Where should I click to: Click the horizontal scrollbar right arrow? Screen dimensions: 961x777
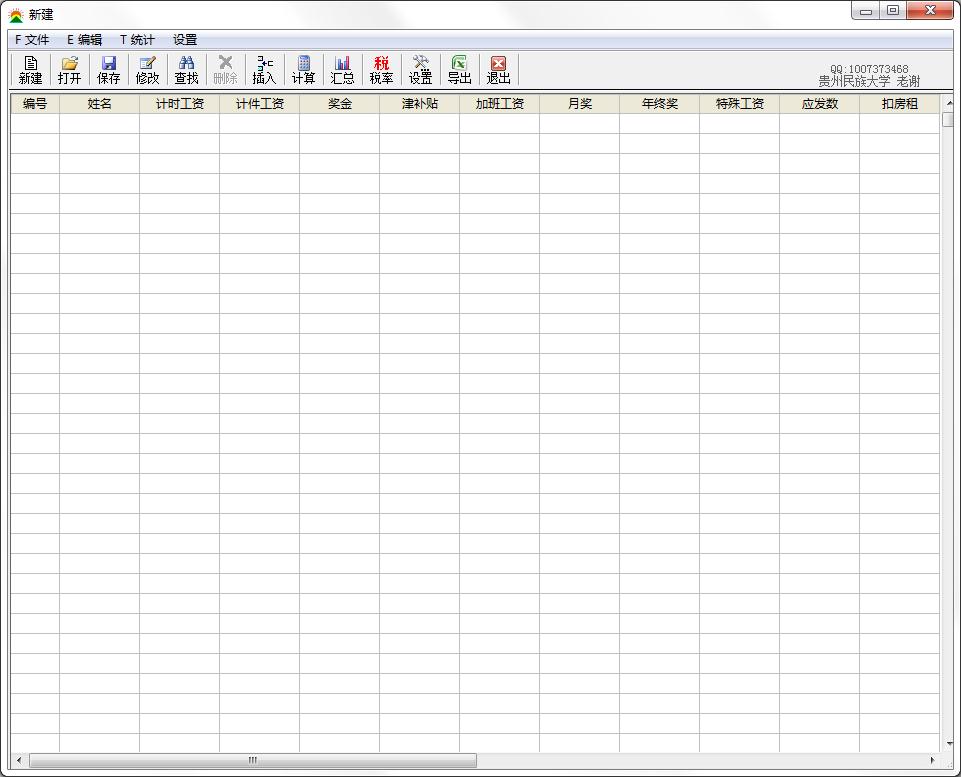coord(932,761)
